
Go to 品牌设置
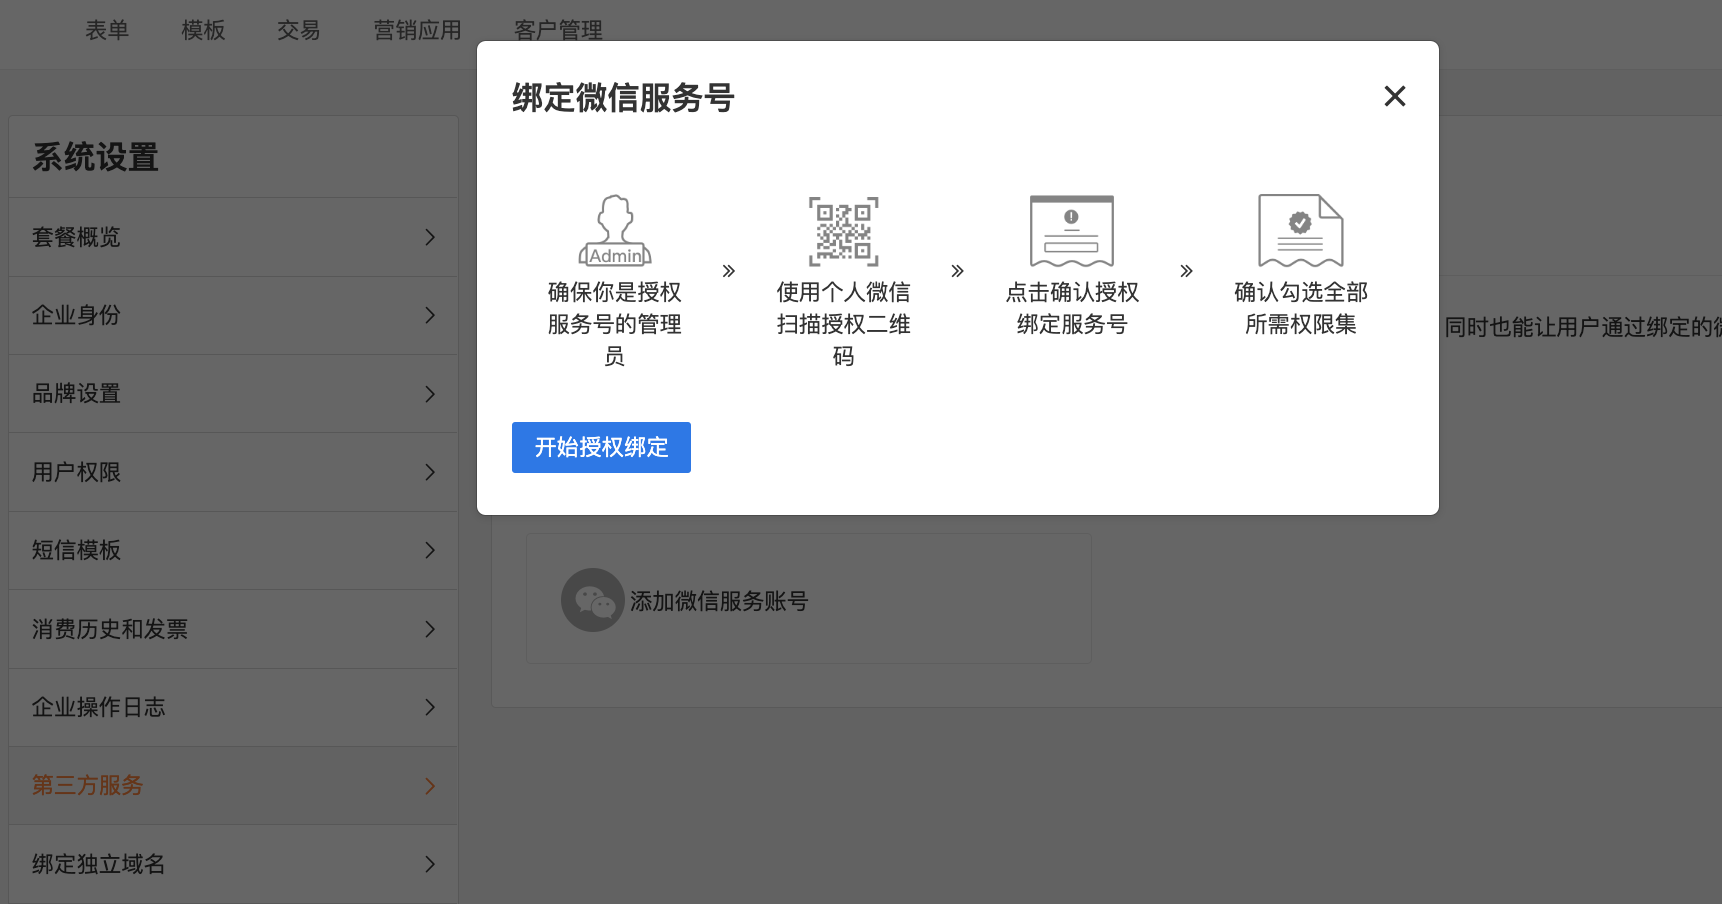tap(233, 394)
